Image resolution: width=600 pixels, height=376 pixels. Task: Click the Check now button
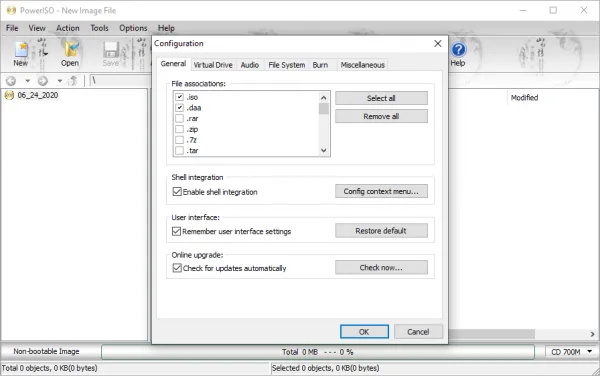(381, 267)
